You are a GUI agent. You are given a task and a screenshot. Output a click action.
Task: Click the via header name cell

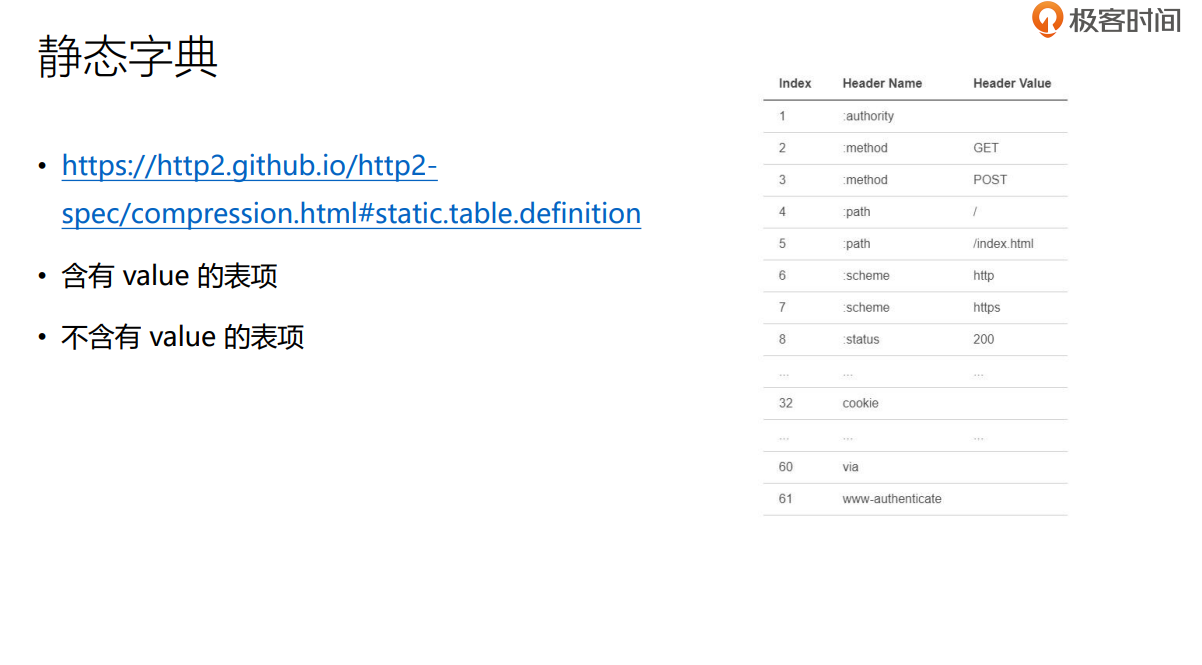pyautogui.click(x=851, y=467)
